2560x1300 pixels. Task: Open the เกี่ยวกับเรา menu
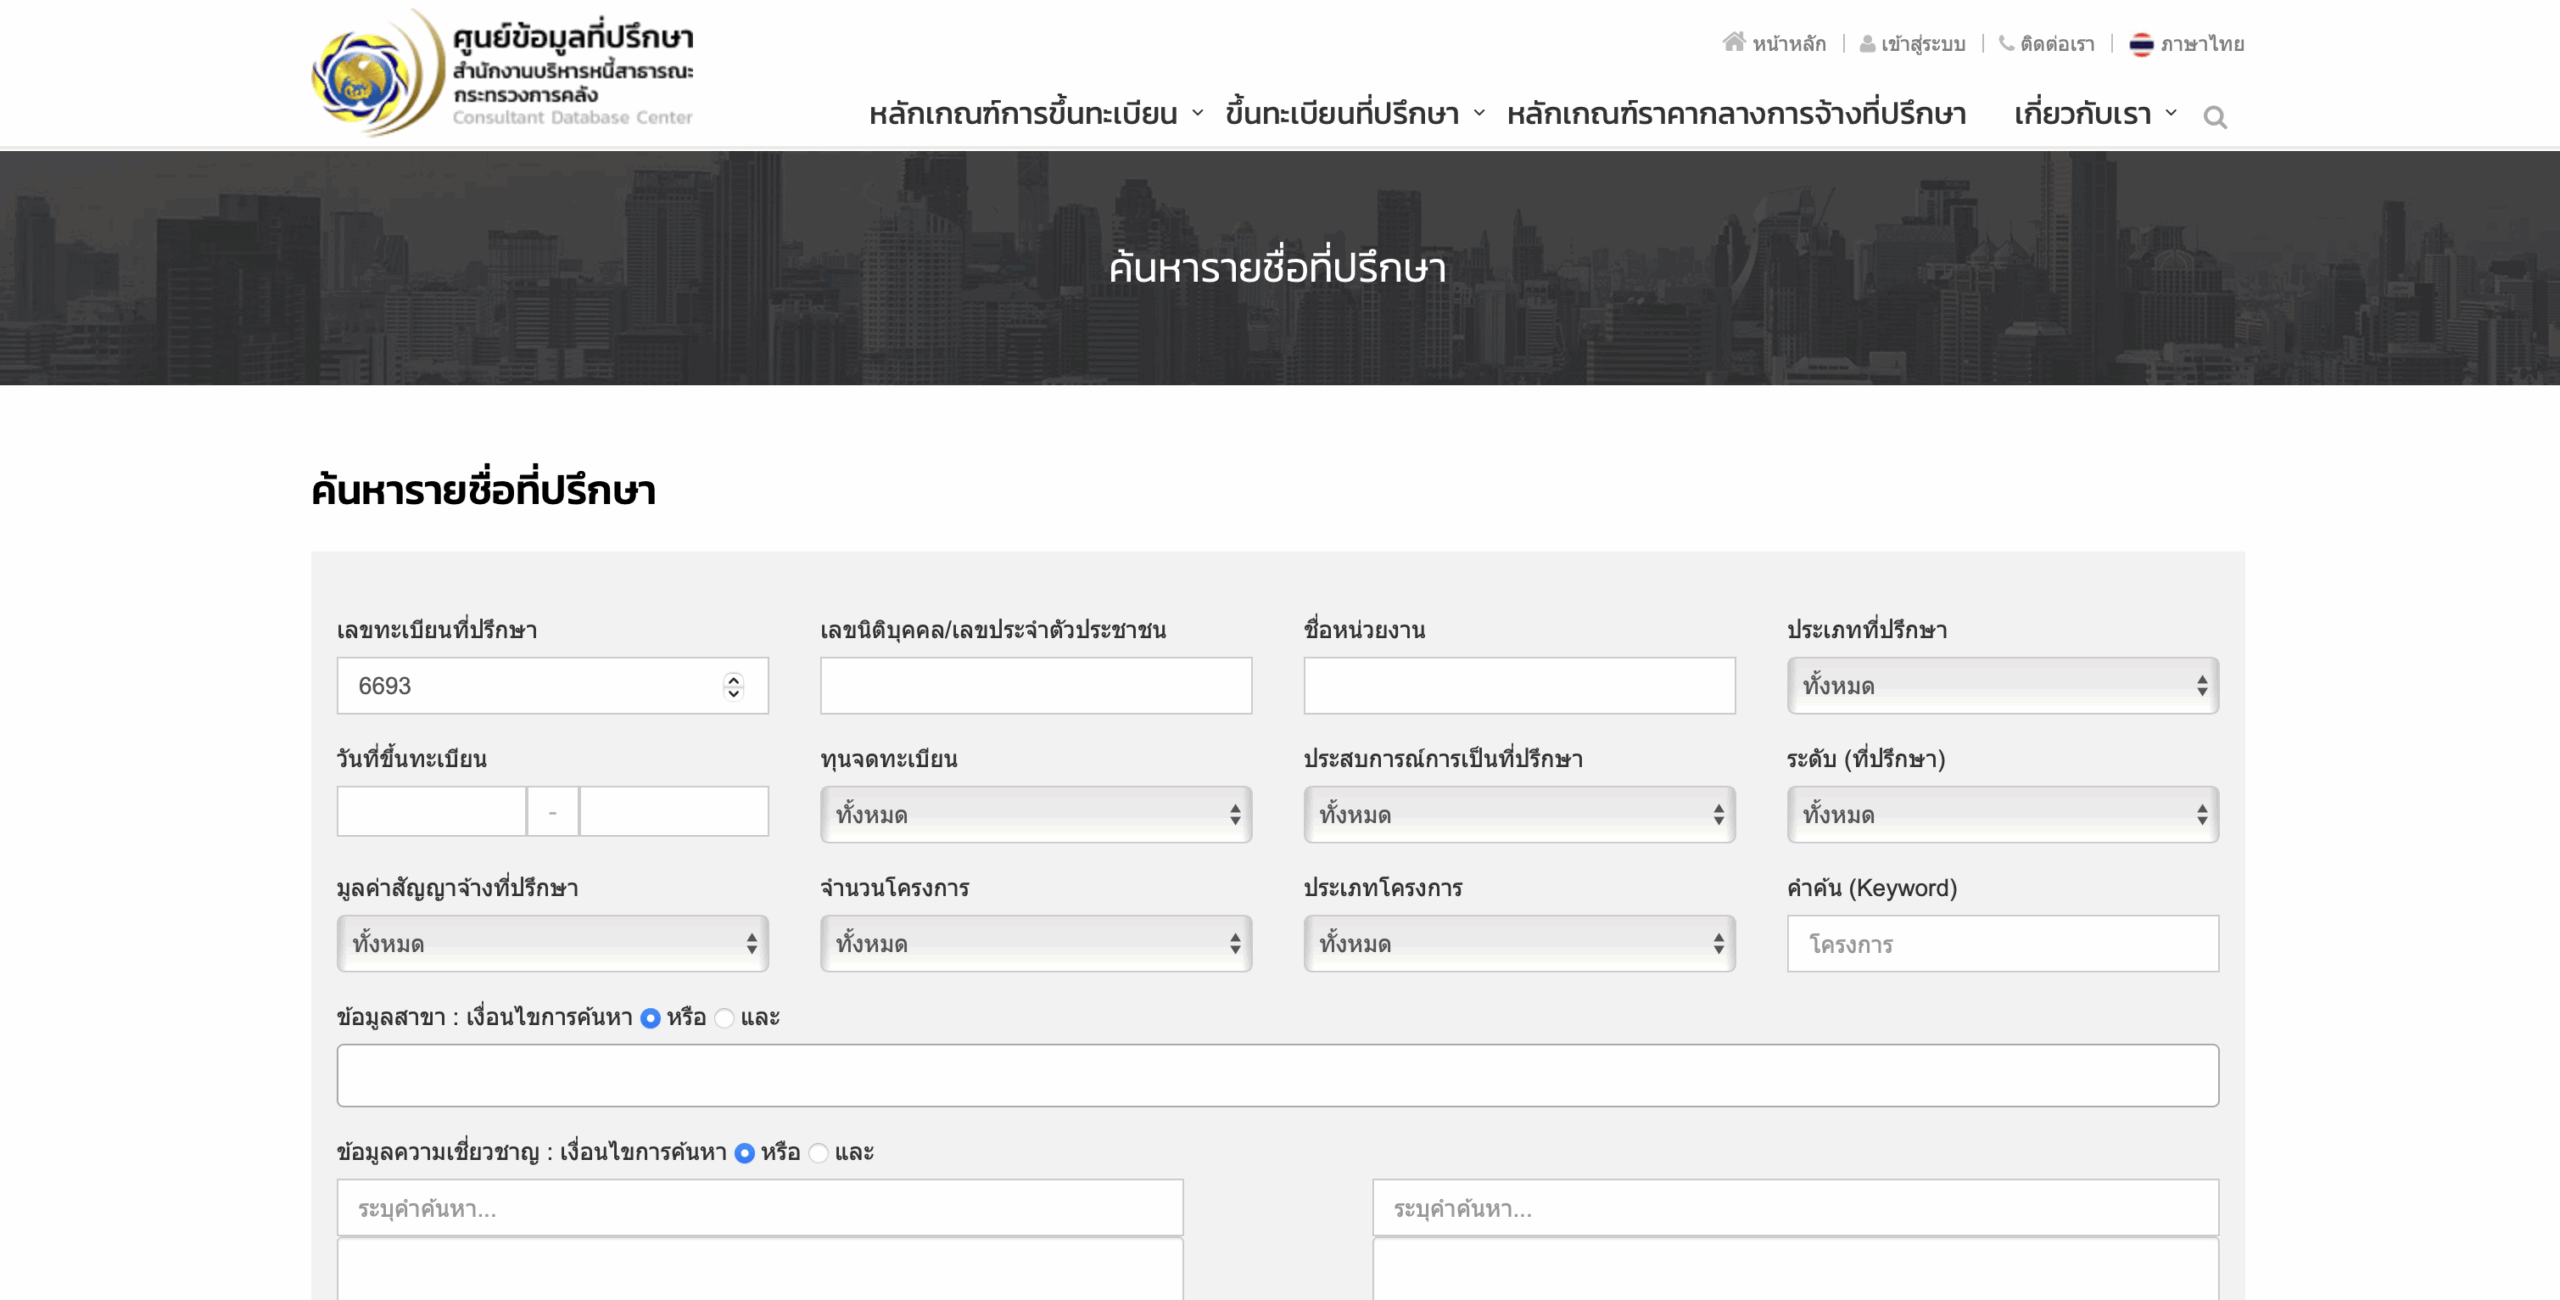coord(2083,114)
